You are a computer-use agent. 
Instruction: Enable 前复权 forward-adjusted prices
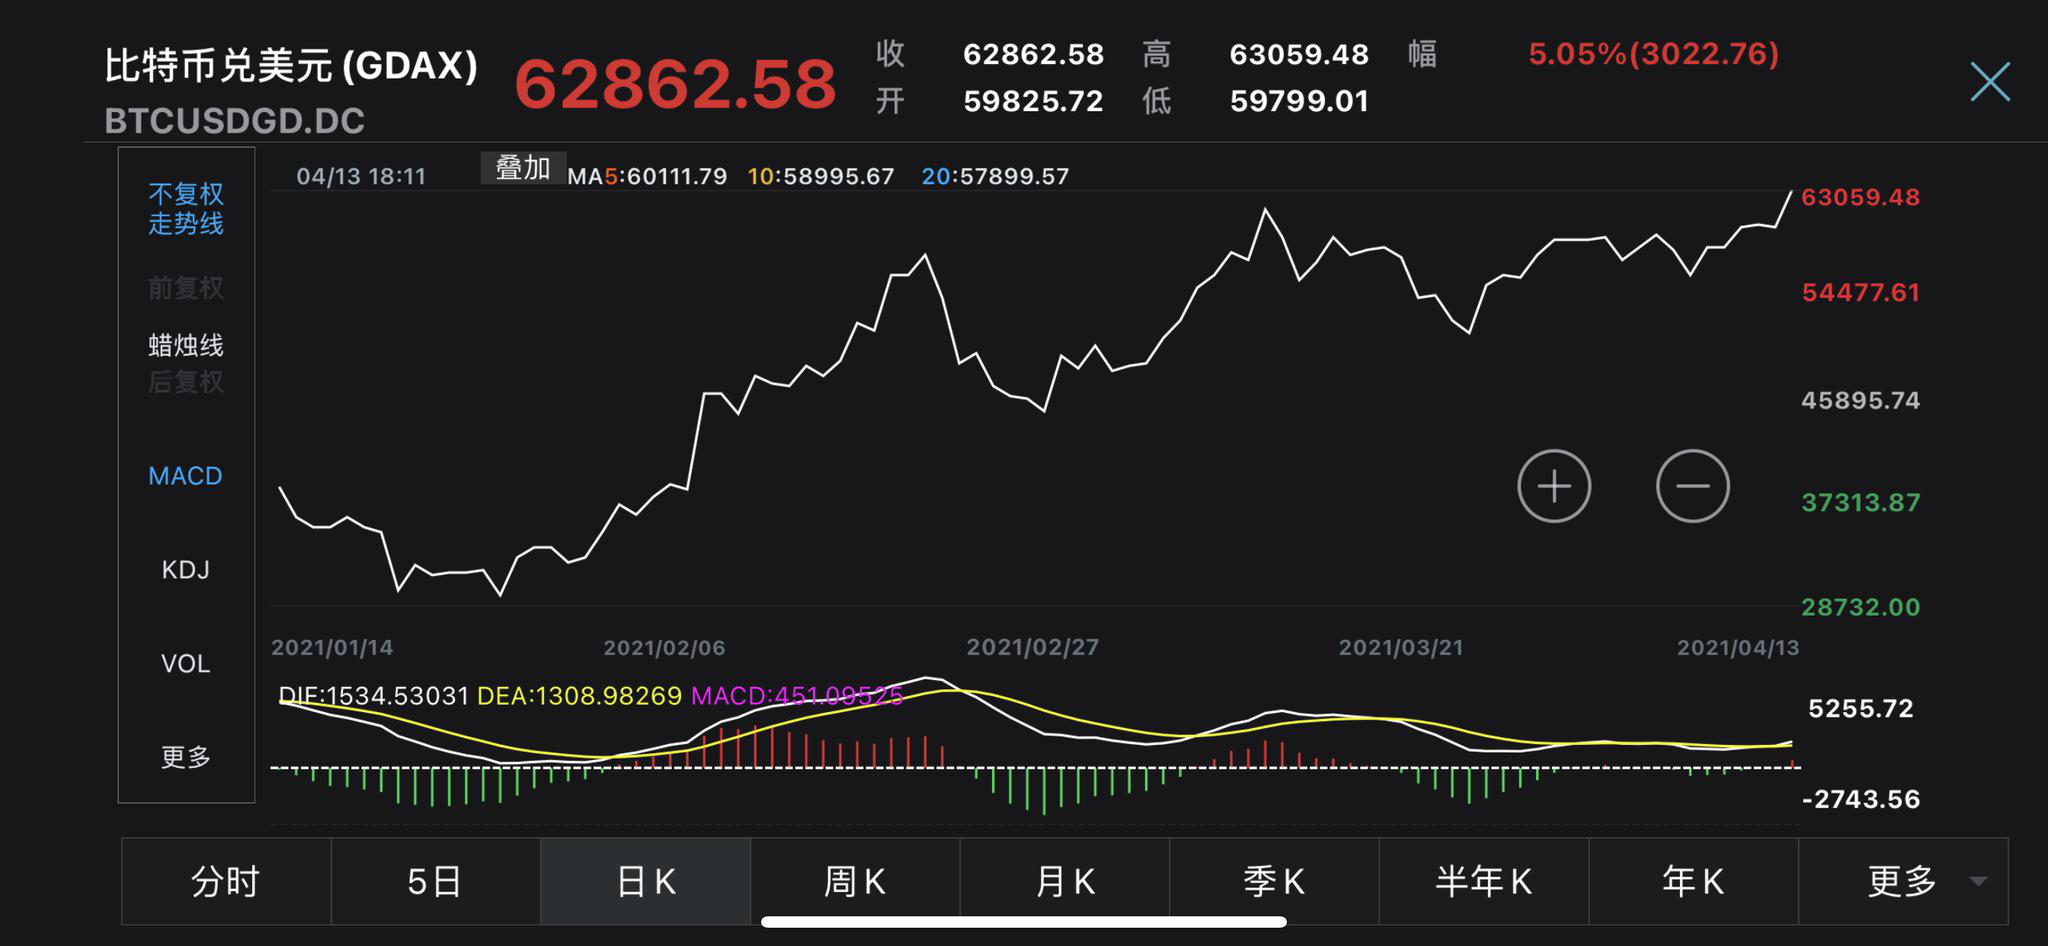(185, 290)
